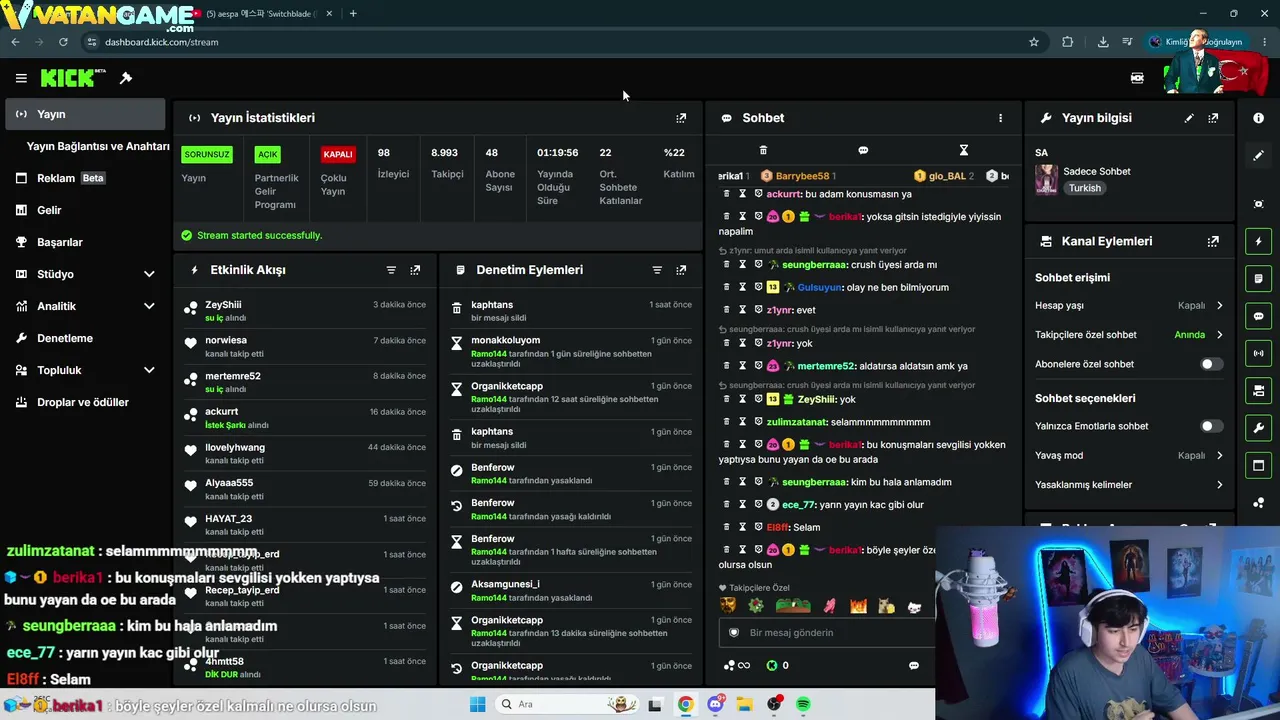This screenshot has width=1280, height=720.
Task: Open Denetleme in the sidebar
Action: [x=85, y=338]
